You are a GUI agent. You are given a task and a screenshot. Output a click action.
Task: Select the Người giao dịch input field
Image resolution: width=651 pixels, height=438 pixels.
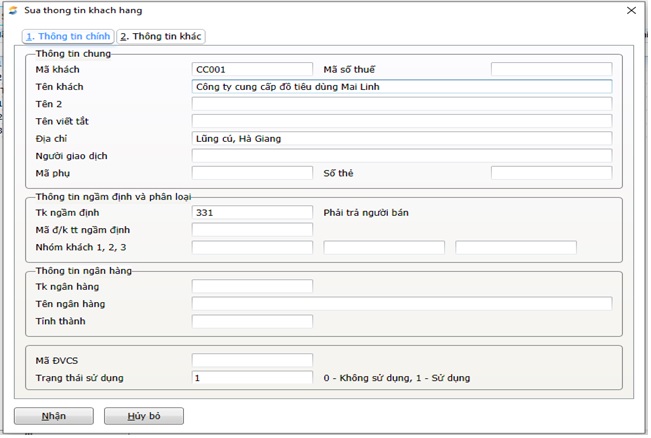(401, 156)
